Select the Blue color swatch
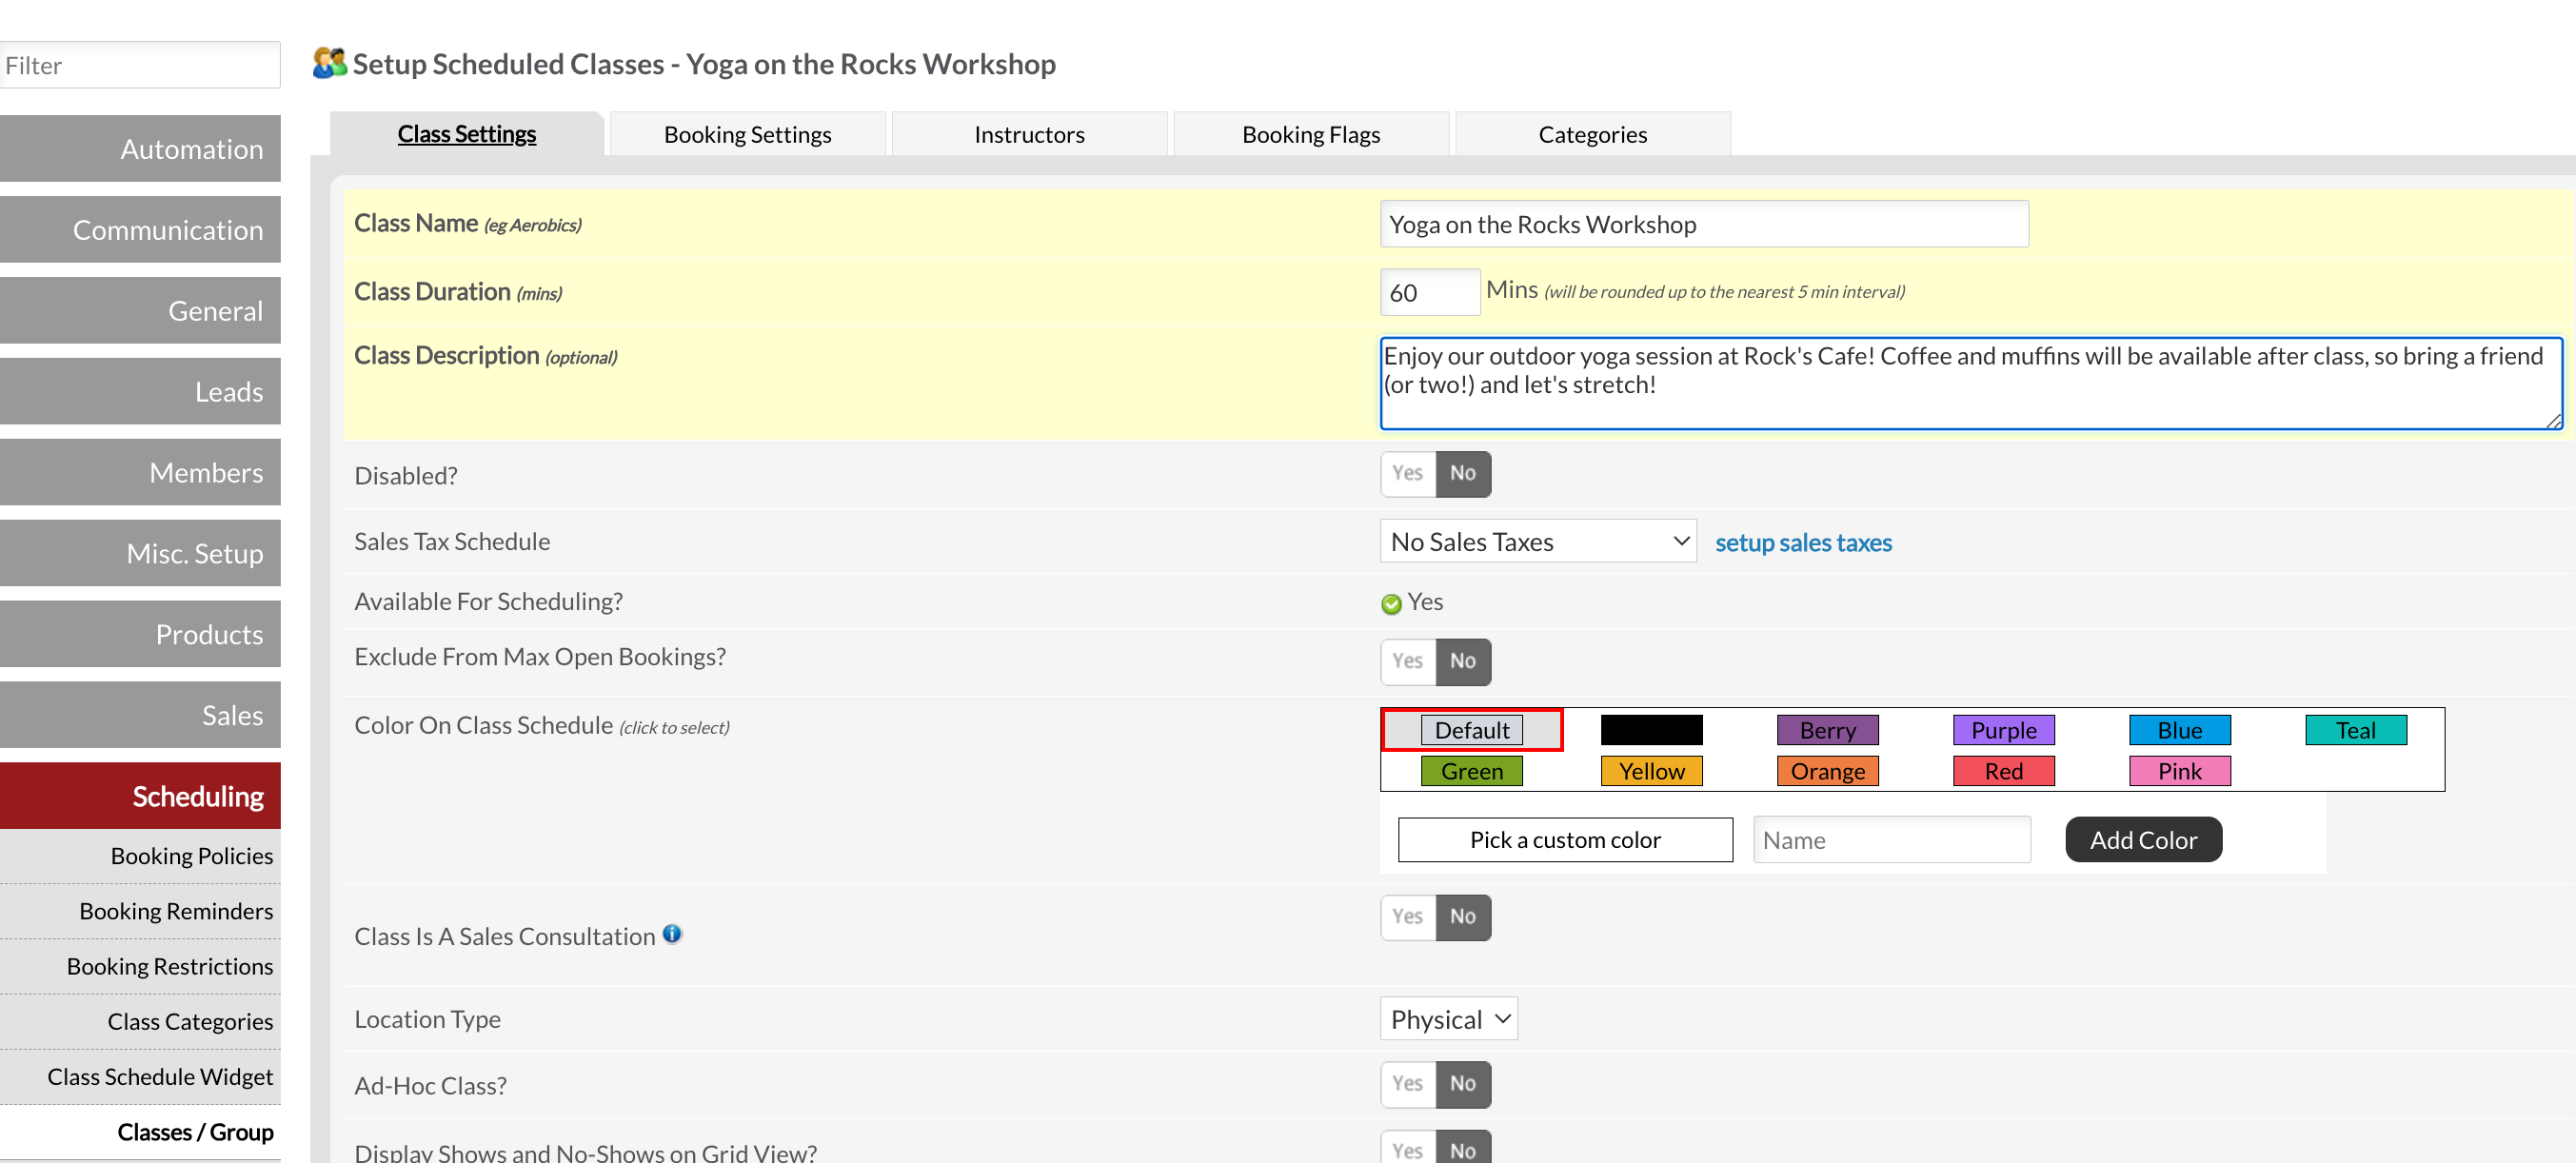 (x=2180, y=730)
